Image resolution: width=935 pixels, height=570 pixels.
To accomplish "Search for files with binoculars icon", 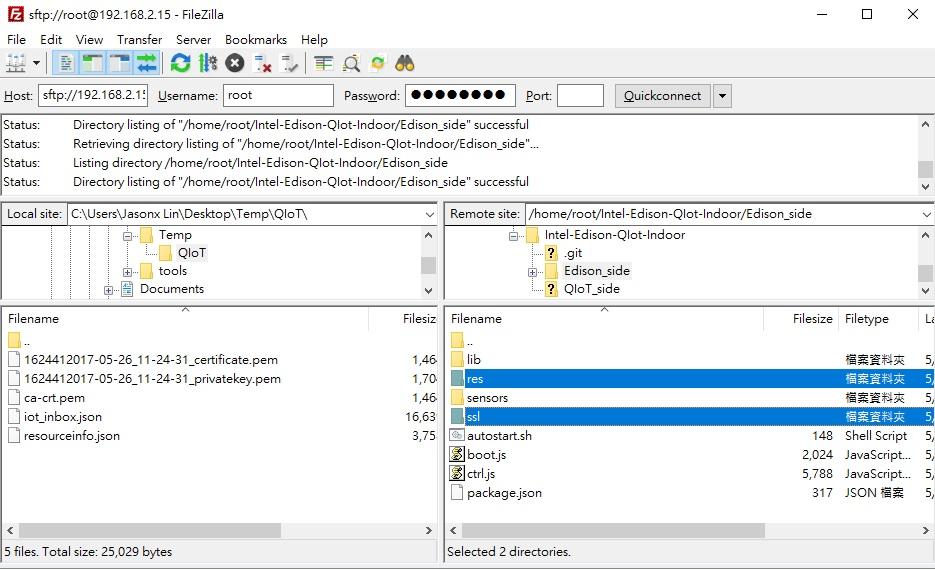I will click(404, 63).
